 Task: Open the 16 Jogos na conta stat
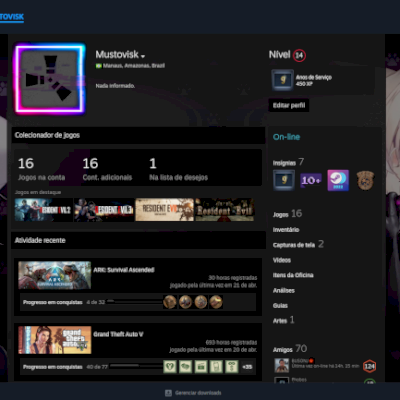click(x=41, y=169)
